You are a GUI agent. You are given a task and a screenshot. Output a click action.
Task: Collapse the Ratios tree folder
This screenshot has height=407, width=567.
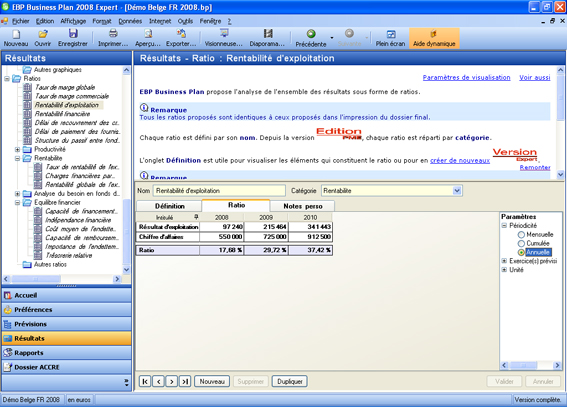point(7,78)
